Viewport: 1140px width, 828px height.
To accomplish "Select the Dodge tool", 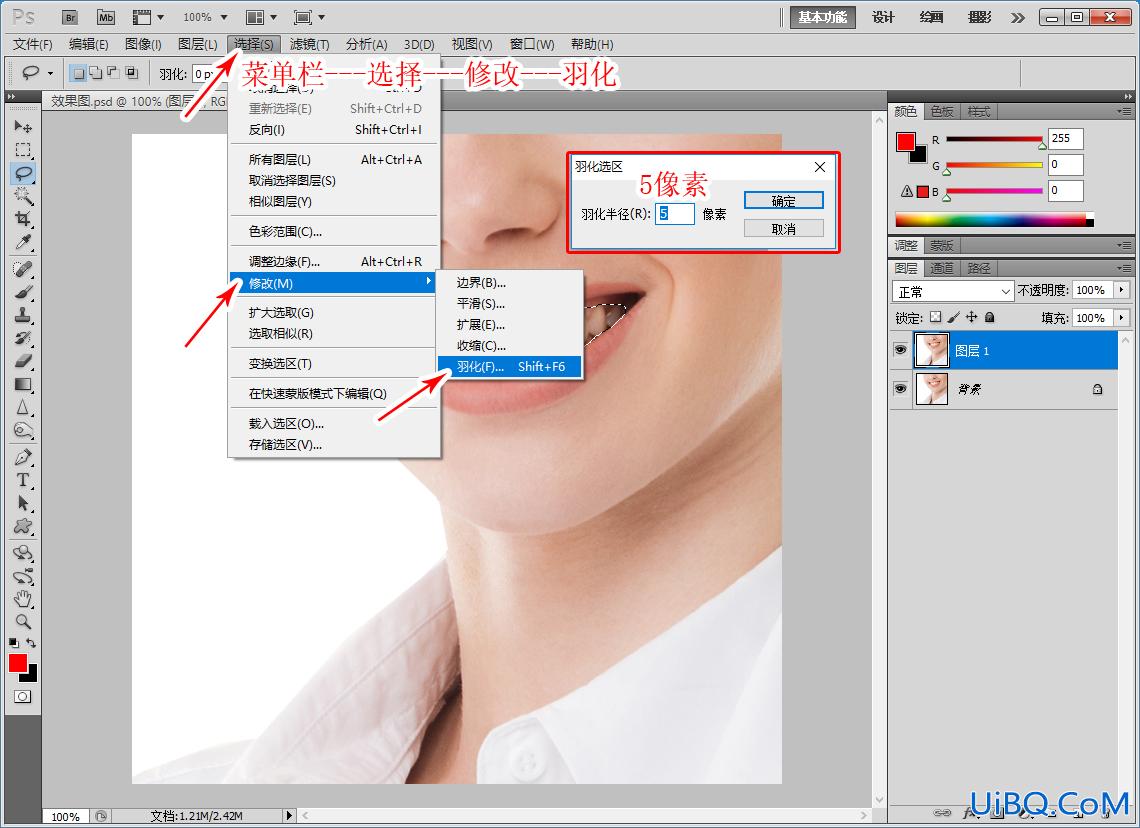I will click(23, 430).
